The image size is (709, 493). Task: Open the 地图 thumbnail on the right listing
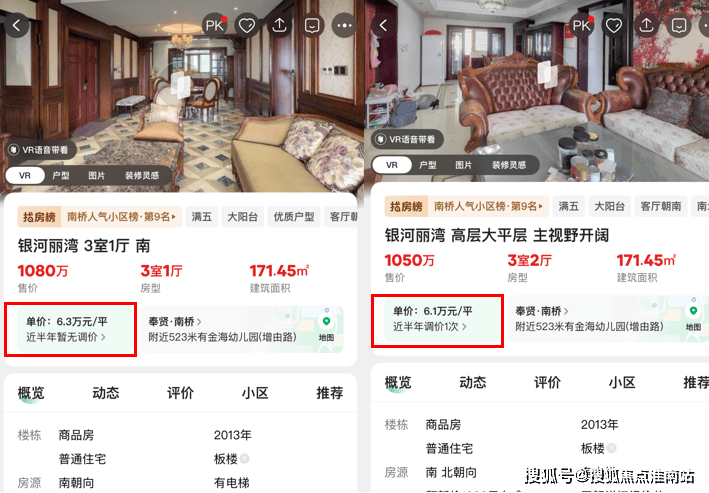[693, 317]
